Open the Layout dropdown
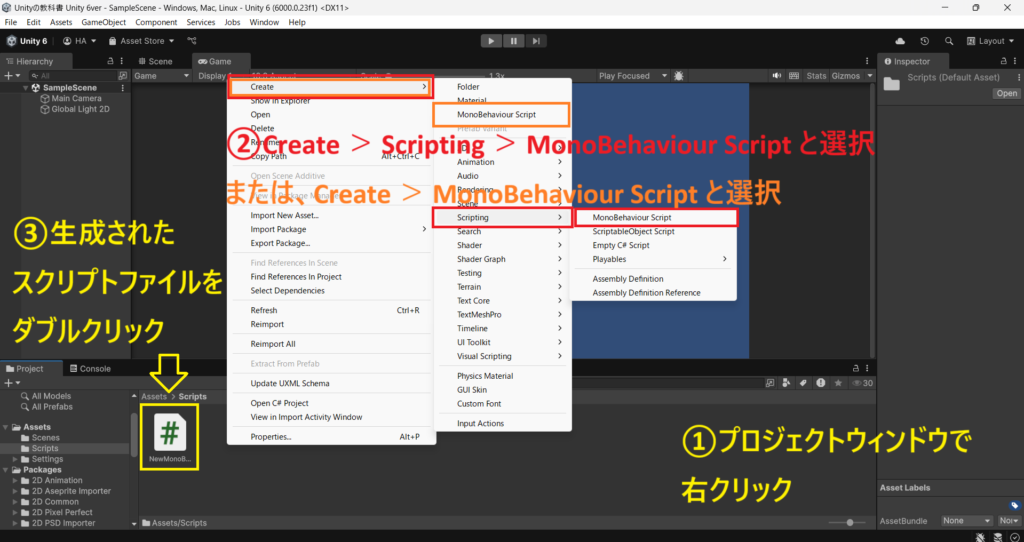1024x542 pixels. [991, 41]
